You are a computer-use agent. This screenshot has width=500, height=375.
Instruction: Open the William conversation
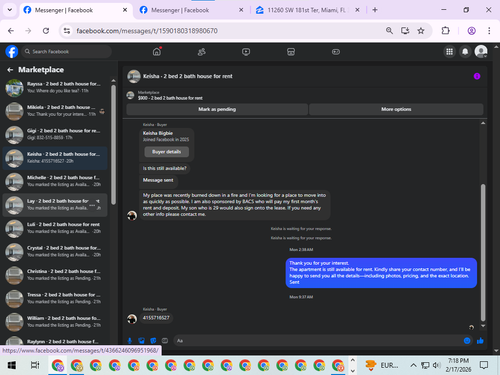[55, 322]
